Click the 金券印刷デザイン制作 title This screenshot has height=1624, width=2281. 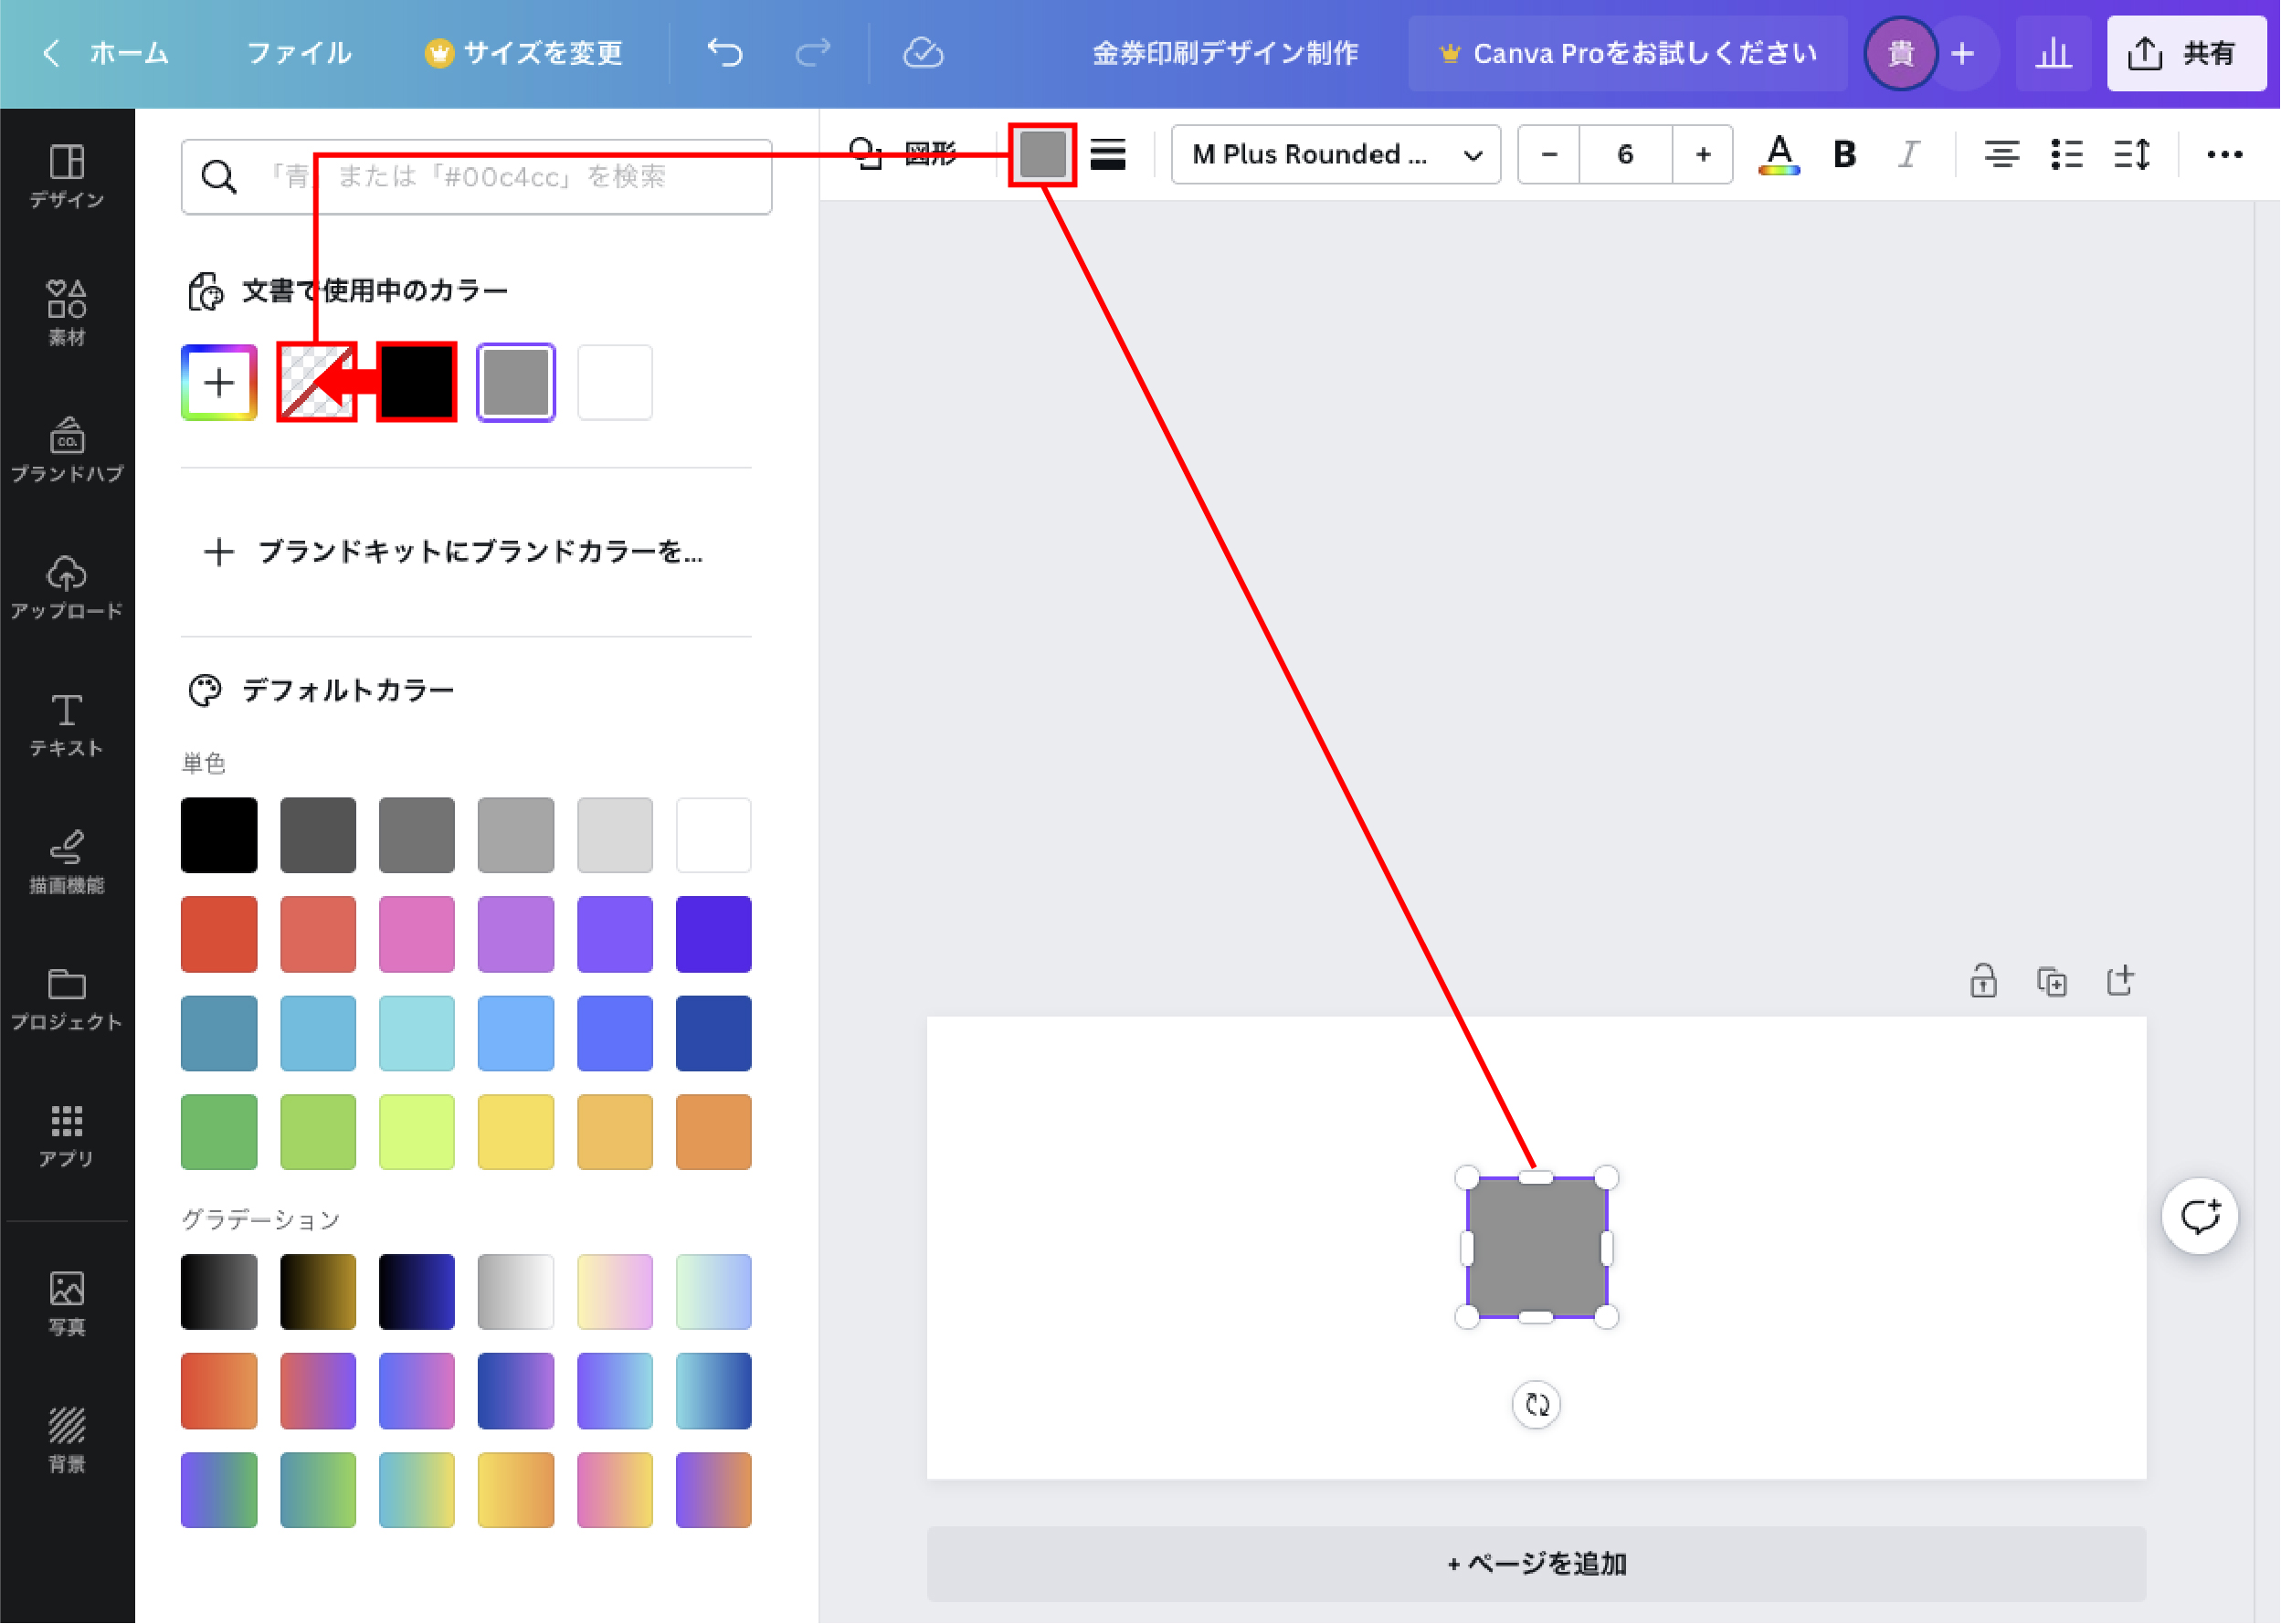1224,53
